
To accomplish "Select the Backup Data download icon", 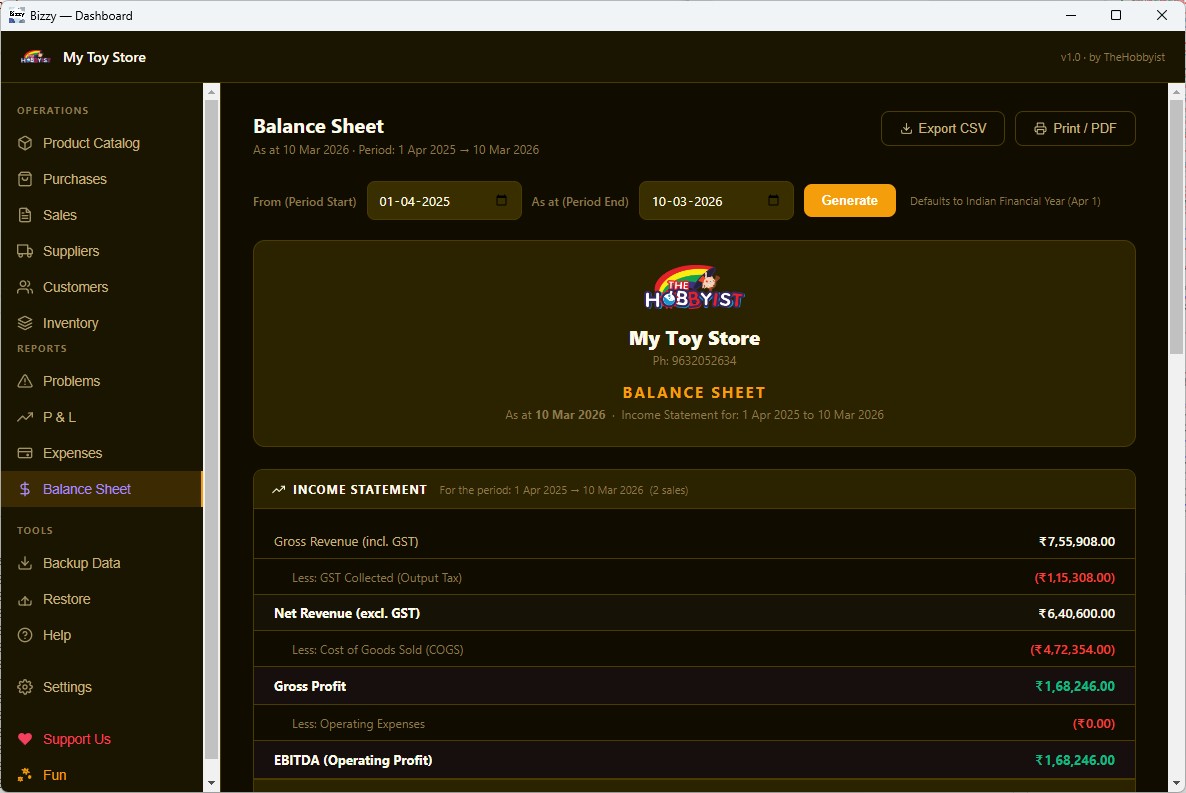I will pos(25,563).
